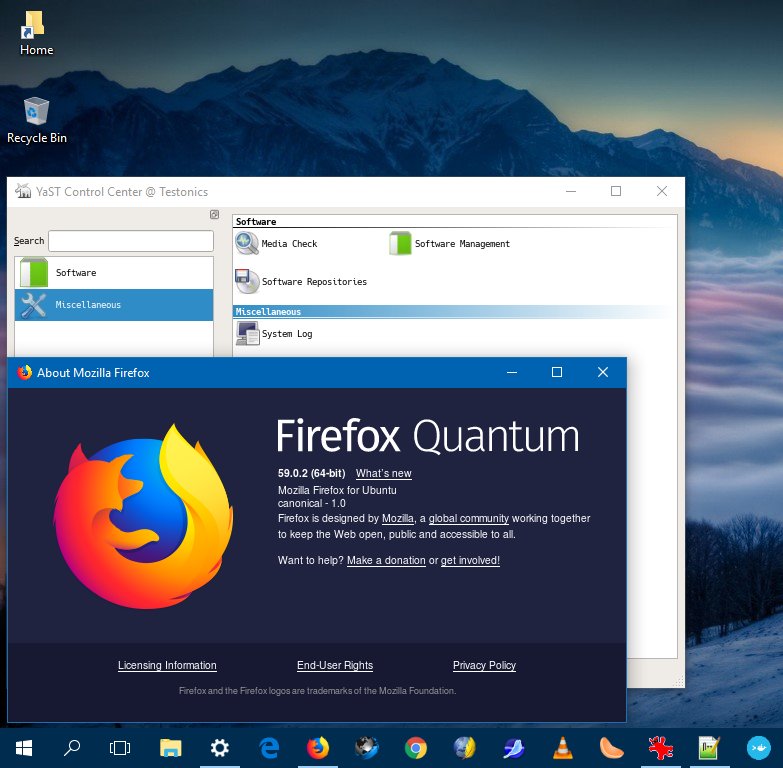783x768 pixels.
Task: Click the get involved! link
Action: coord(470,560)
